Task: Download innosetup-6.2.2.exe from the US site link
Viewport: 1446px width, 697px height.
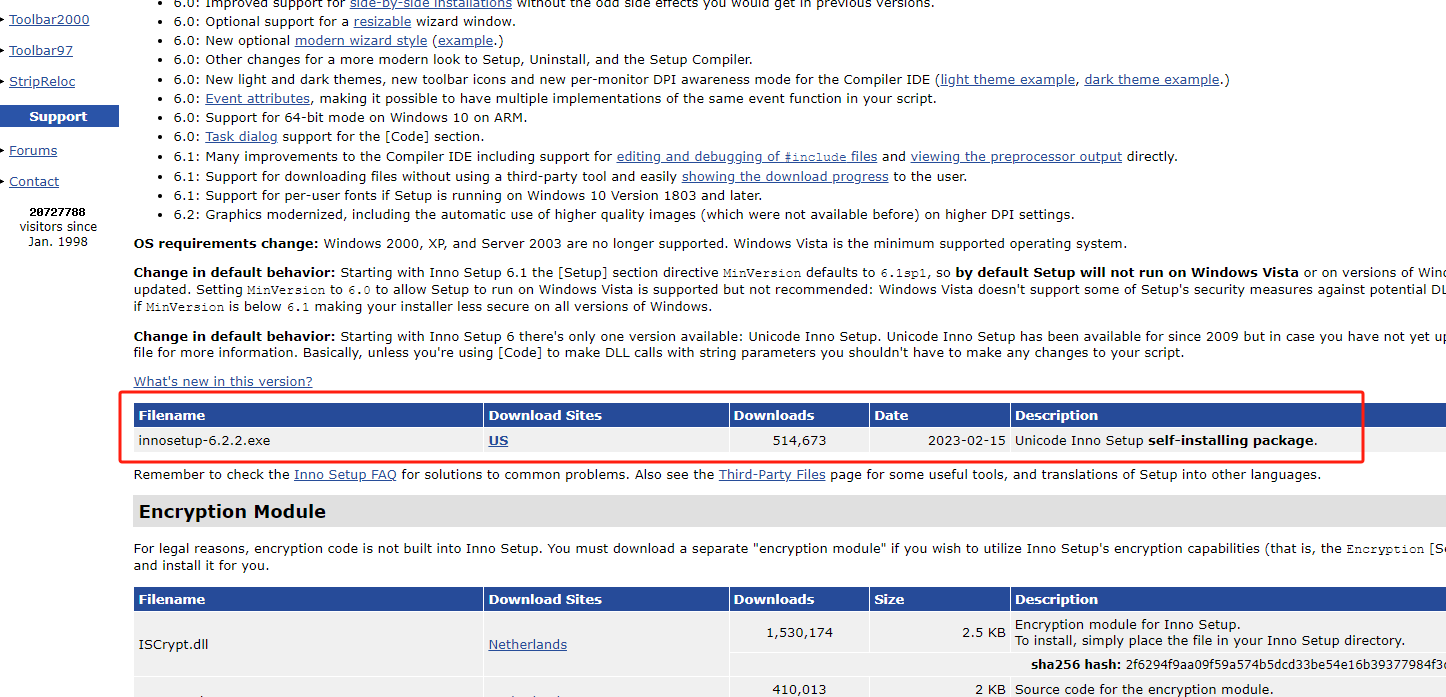Action: click(498, 440)
